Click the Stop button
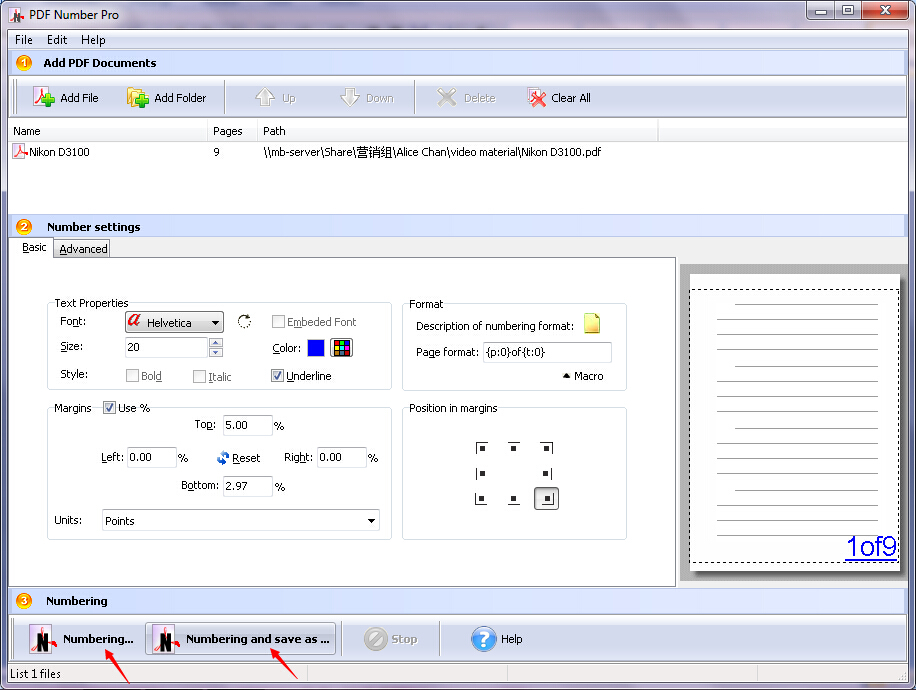 coord(390,639)
